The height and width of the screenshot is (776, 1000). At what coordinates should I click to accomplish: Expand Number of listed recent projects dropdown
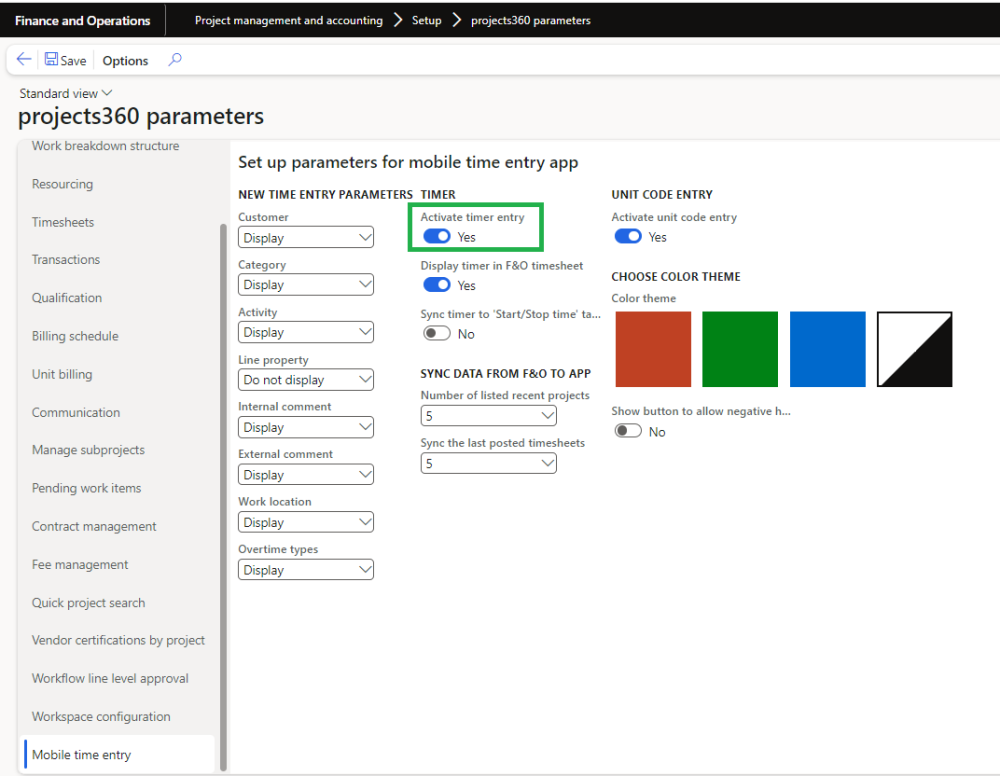[x=488, y=415]
